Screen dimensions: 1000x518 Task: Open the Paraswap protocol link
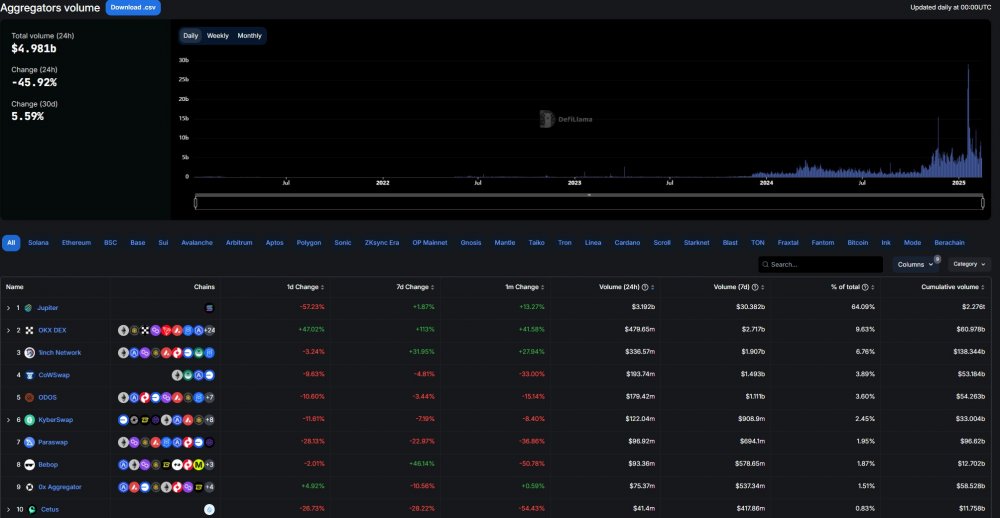click(x=53, y=443)
